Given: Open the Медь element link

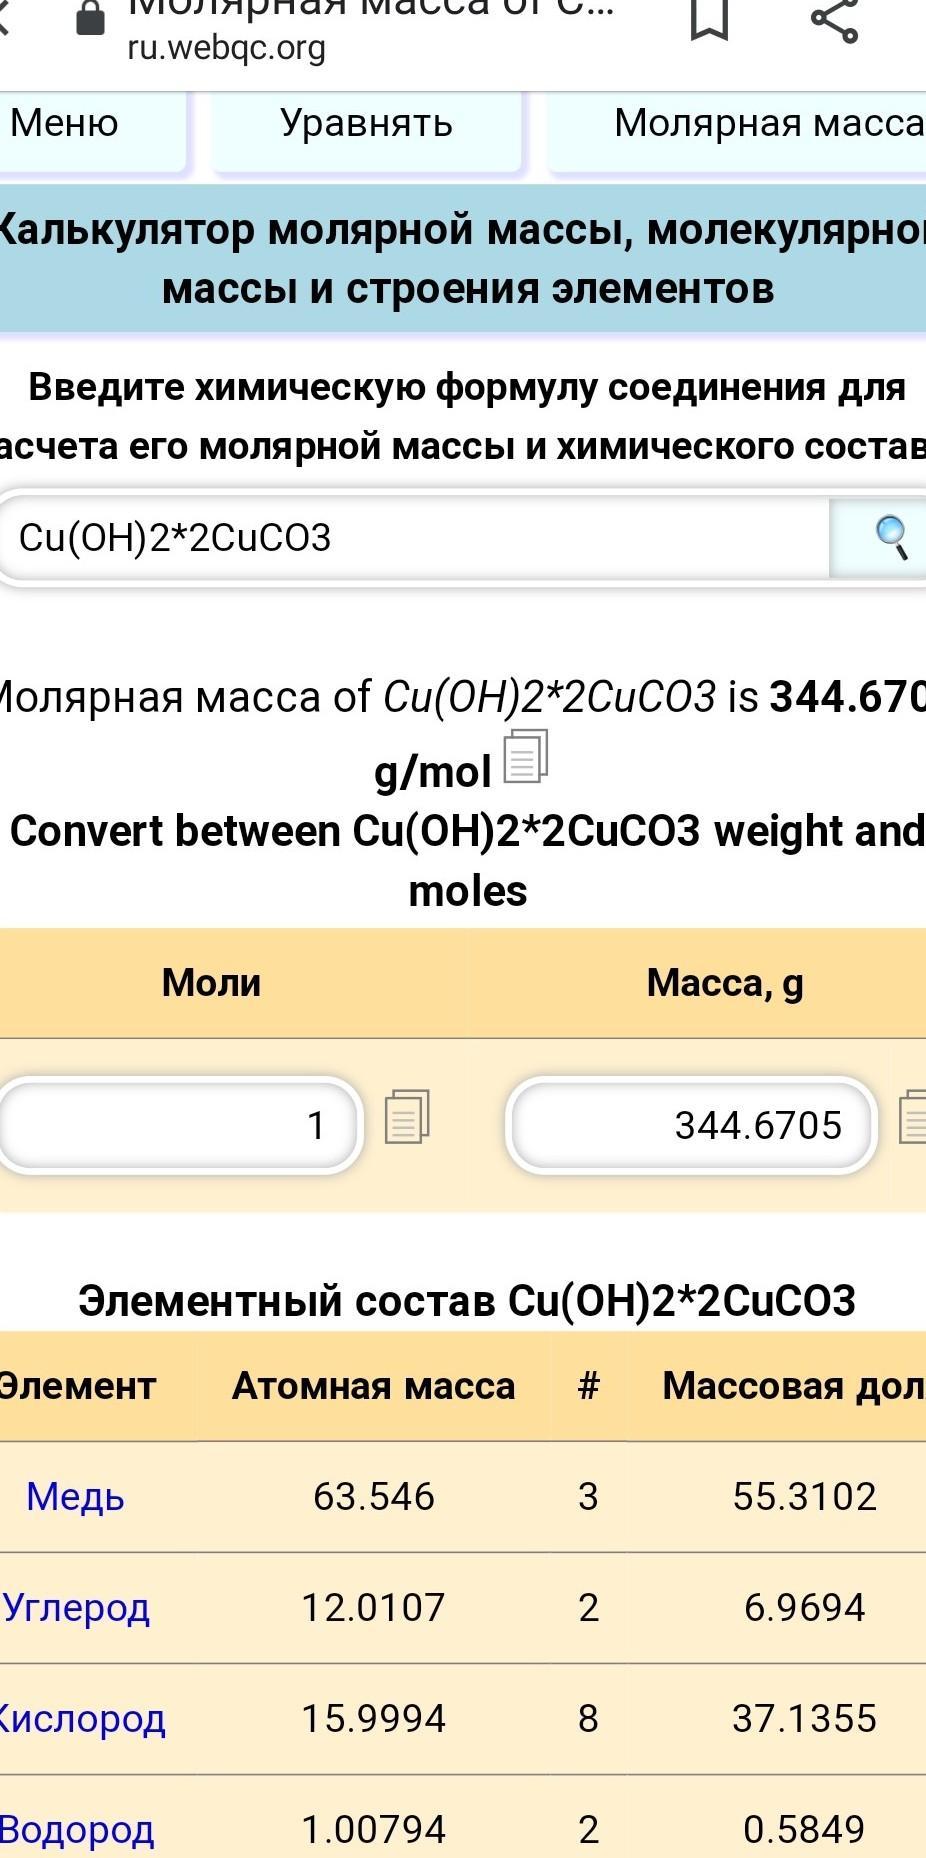Looking at the screenshot, I should click(x=75, y=1497).
